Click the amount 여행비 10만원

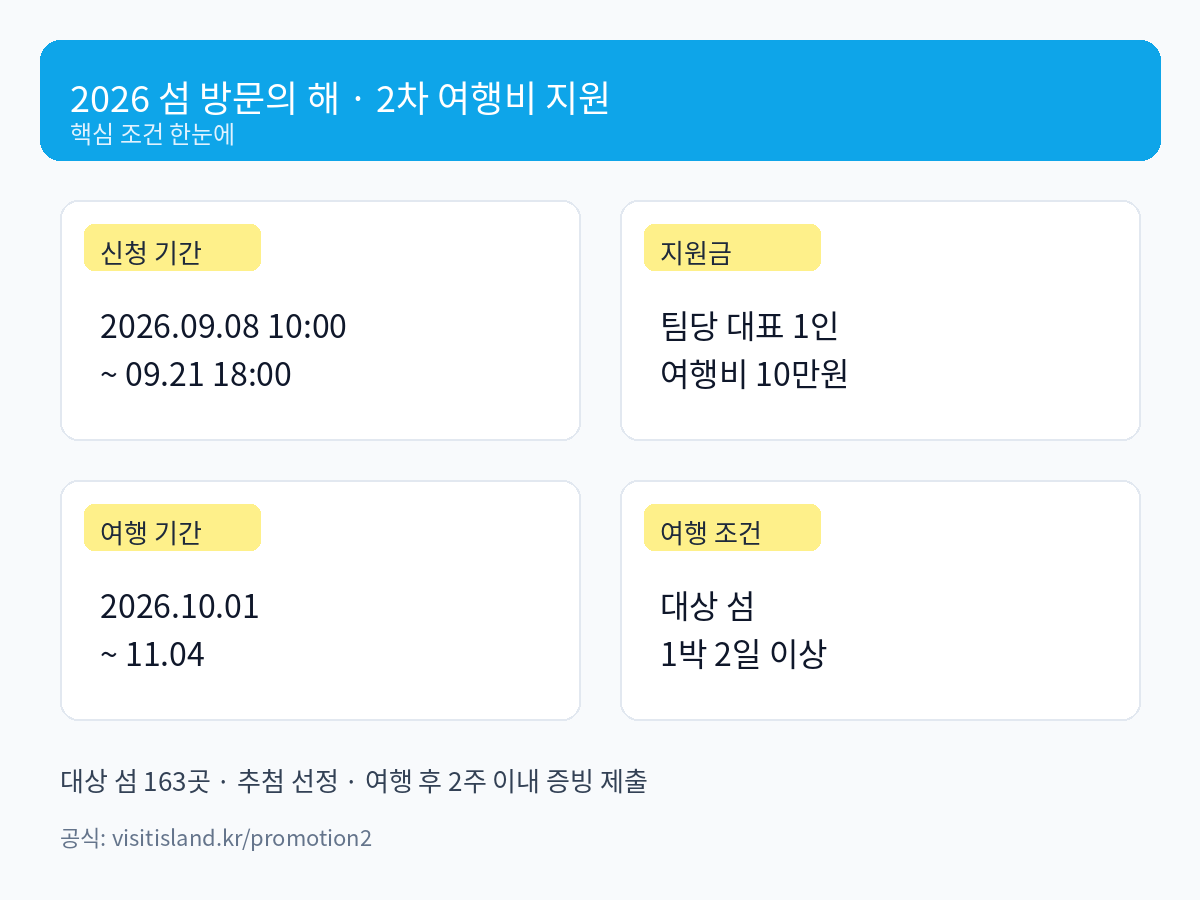click(x=754, y=375)
